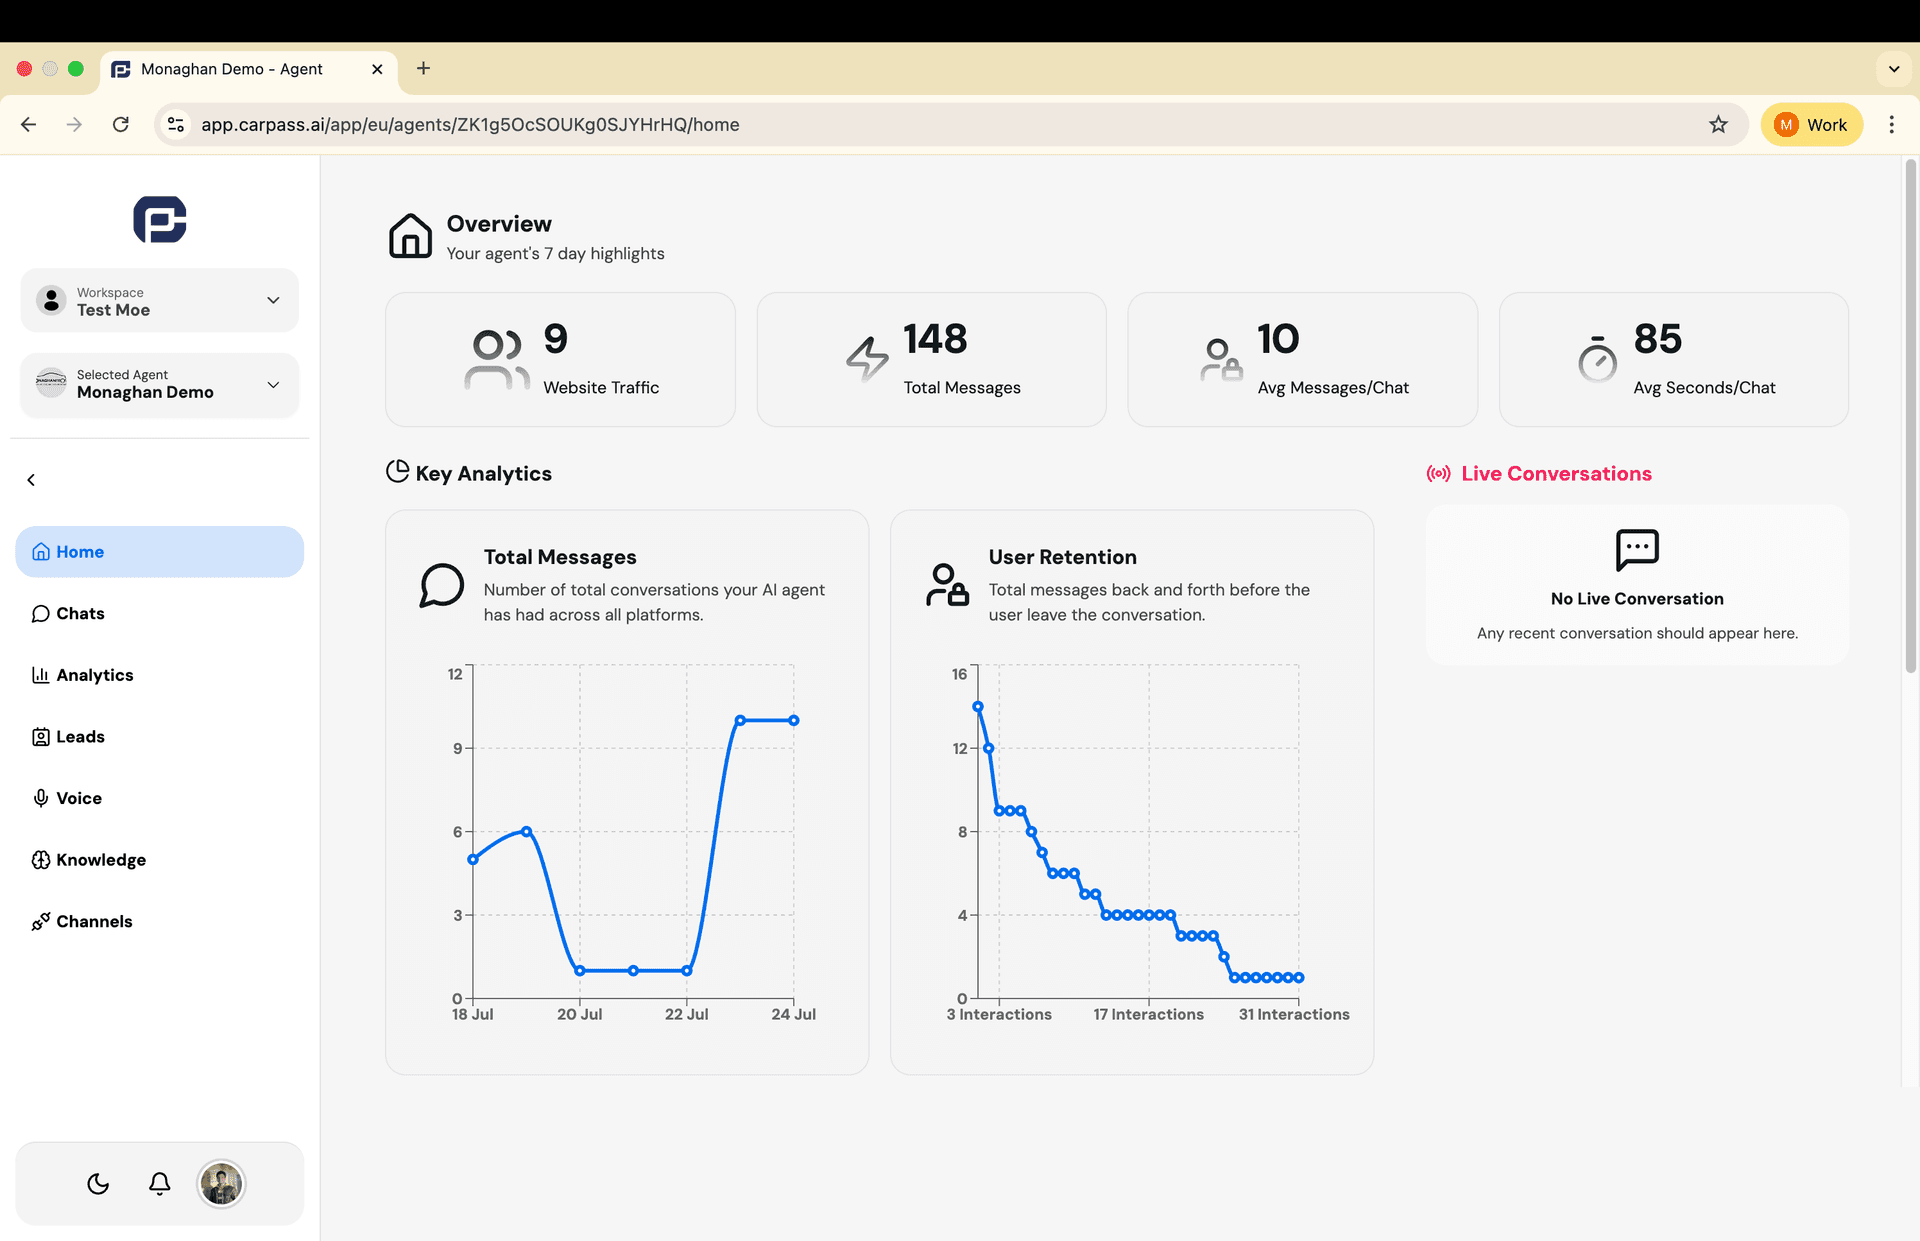Open the Chats section

(x=80, y=613)
